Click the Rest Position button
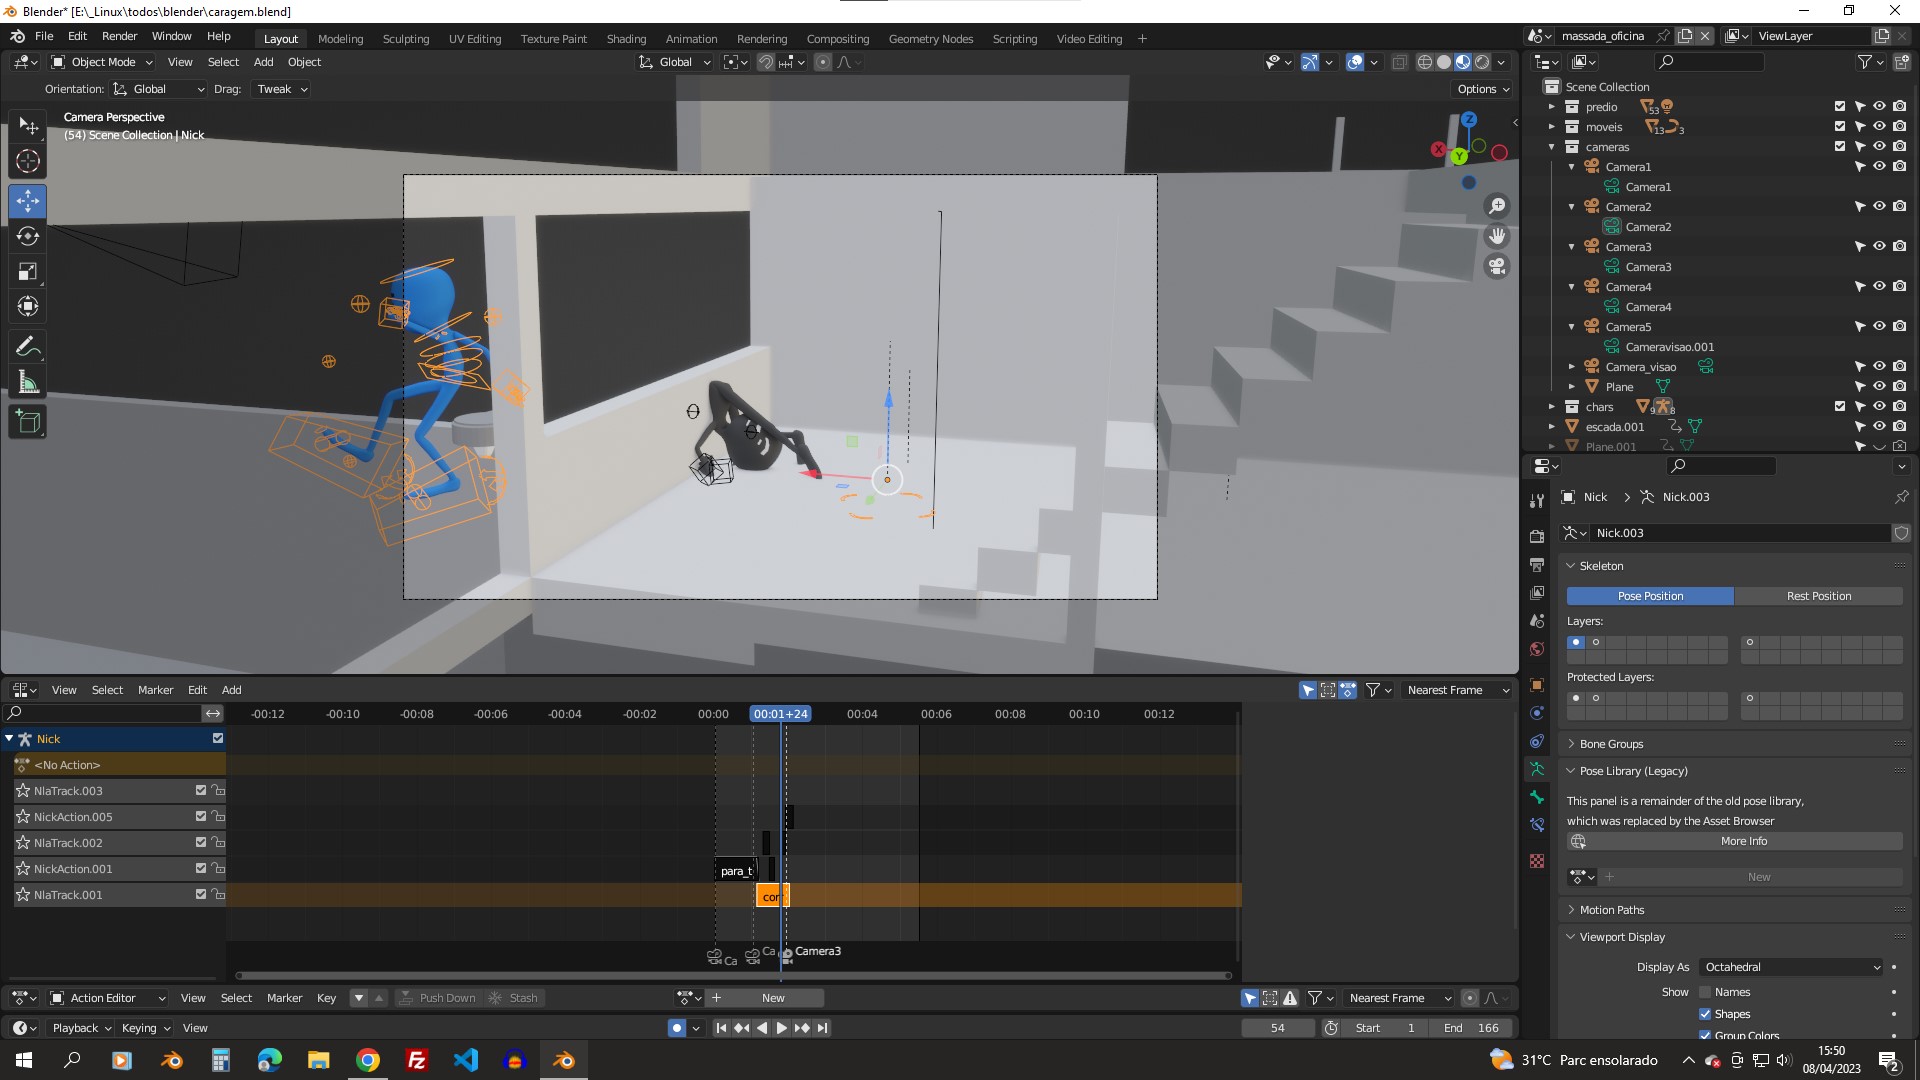Viewport: 1920px width, 1080px height. click(x=1819, y=596)
